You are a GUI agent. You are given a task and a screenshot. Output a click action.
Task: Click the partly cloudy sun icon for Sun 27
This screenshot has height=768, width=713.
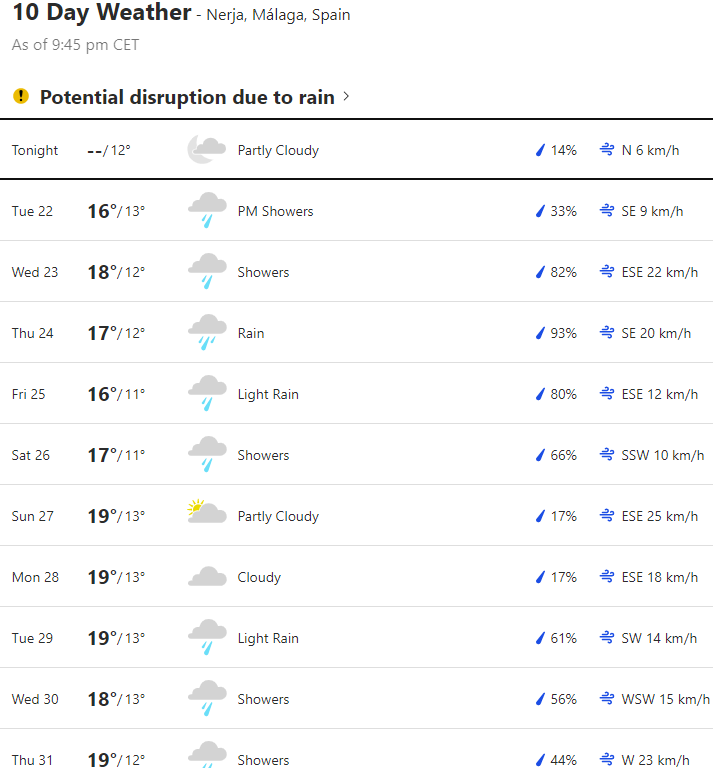tap(206, 515)
